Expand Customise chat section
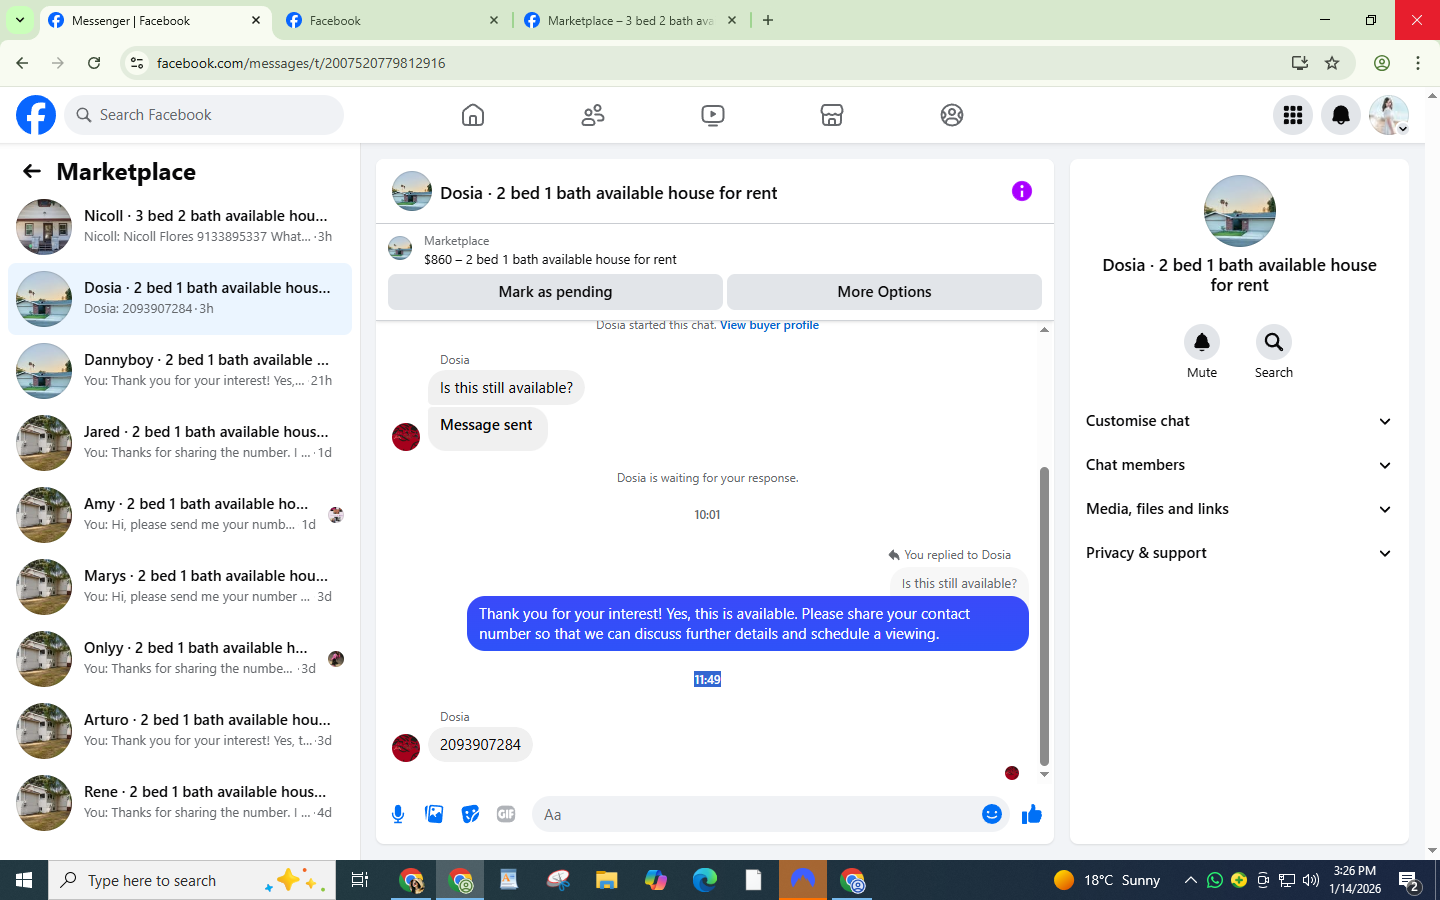 pos(1239,421)
